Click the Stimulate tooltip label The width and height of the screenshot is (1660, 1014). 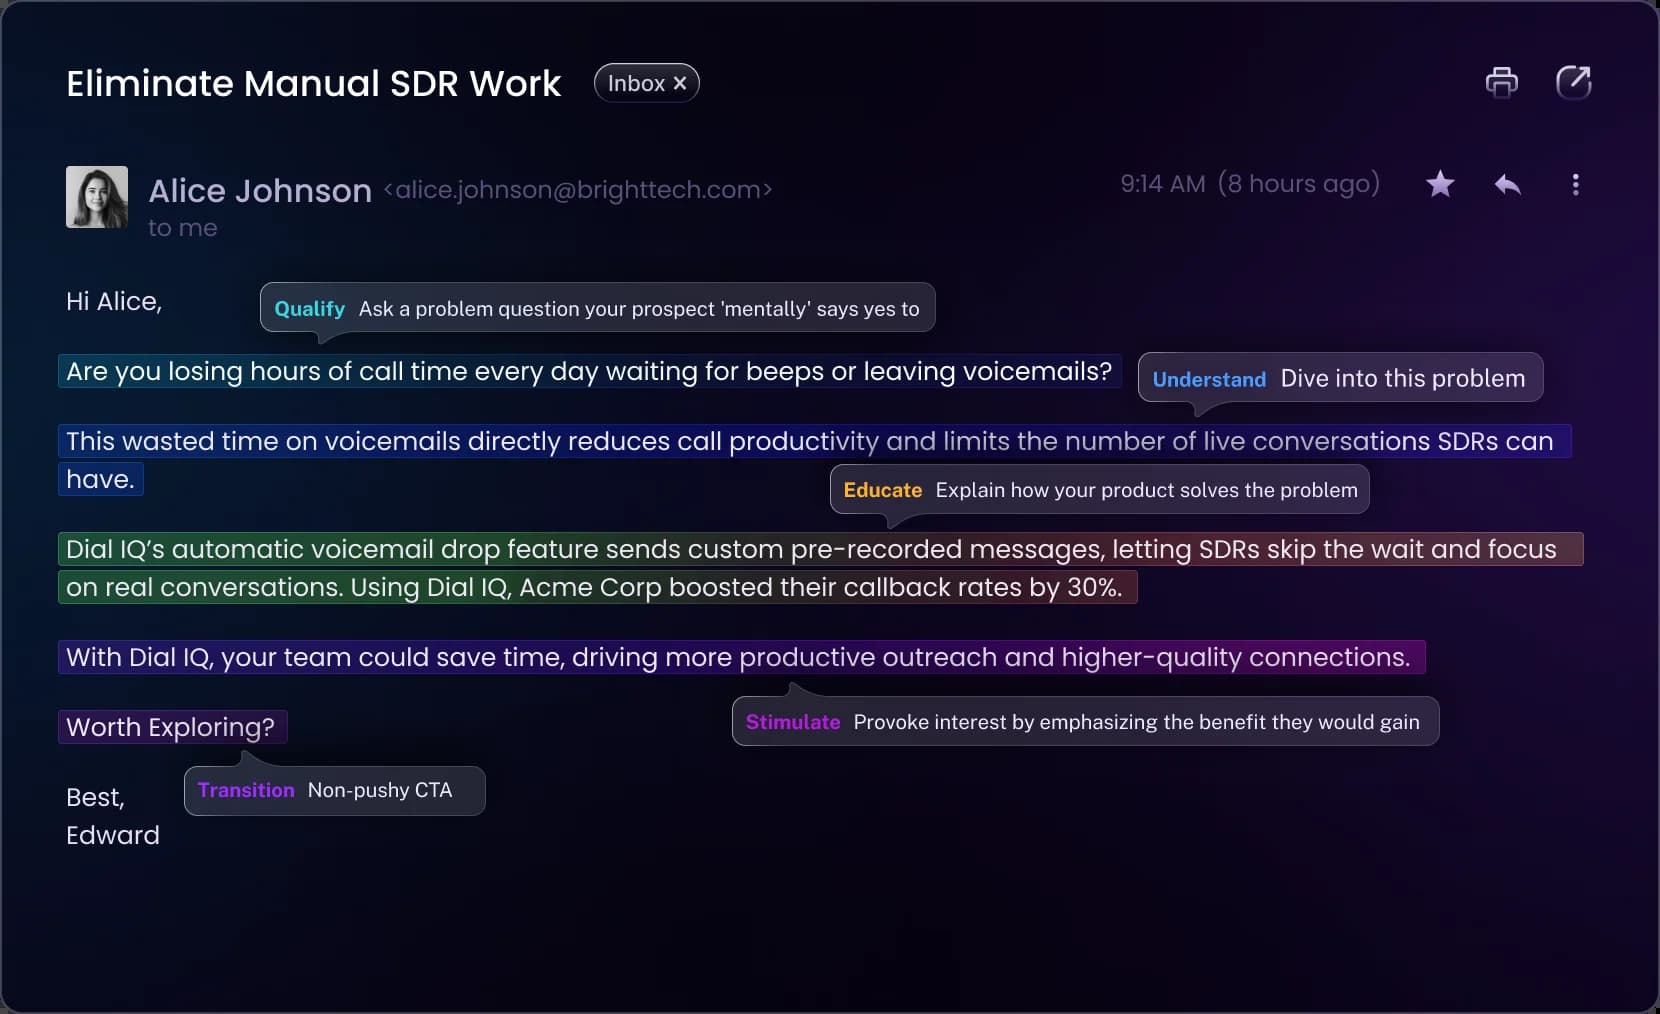[793, 722]
